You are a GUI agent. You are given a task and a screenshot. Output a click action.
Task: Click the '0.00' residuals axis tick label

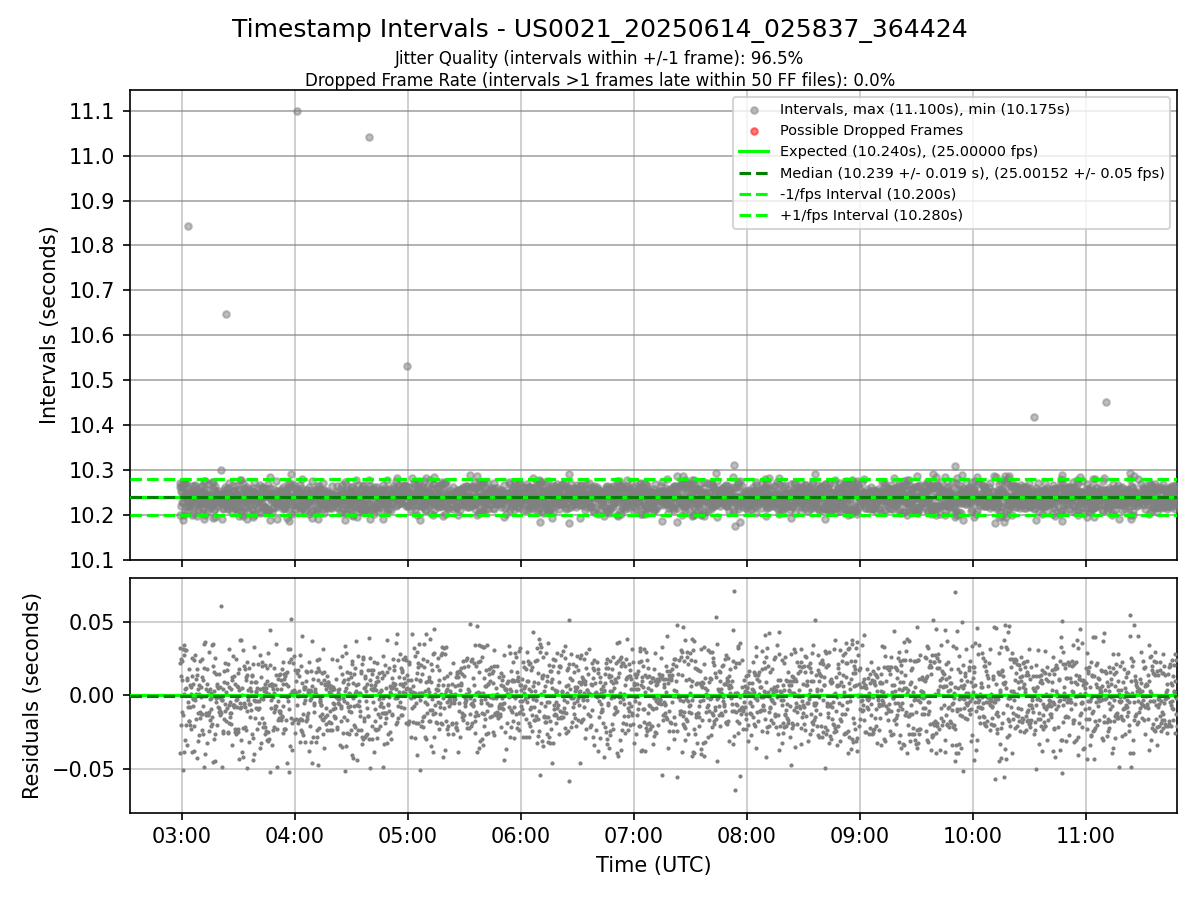(x=92, y=696)
